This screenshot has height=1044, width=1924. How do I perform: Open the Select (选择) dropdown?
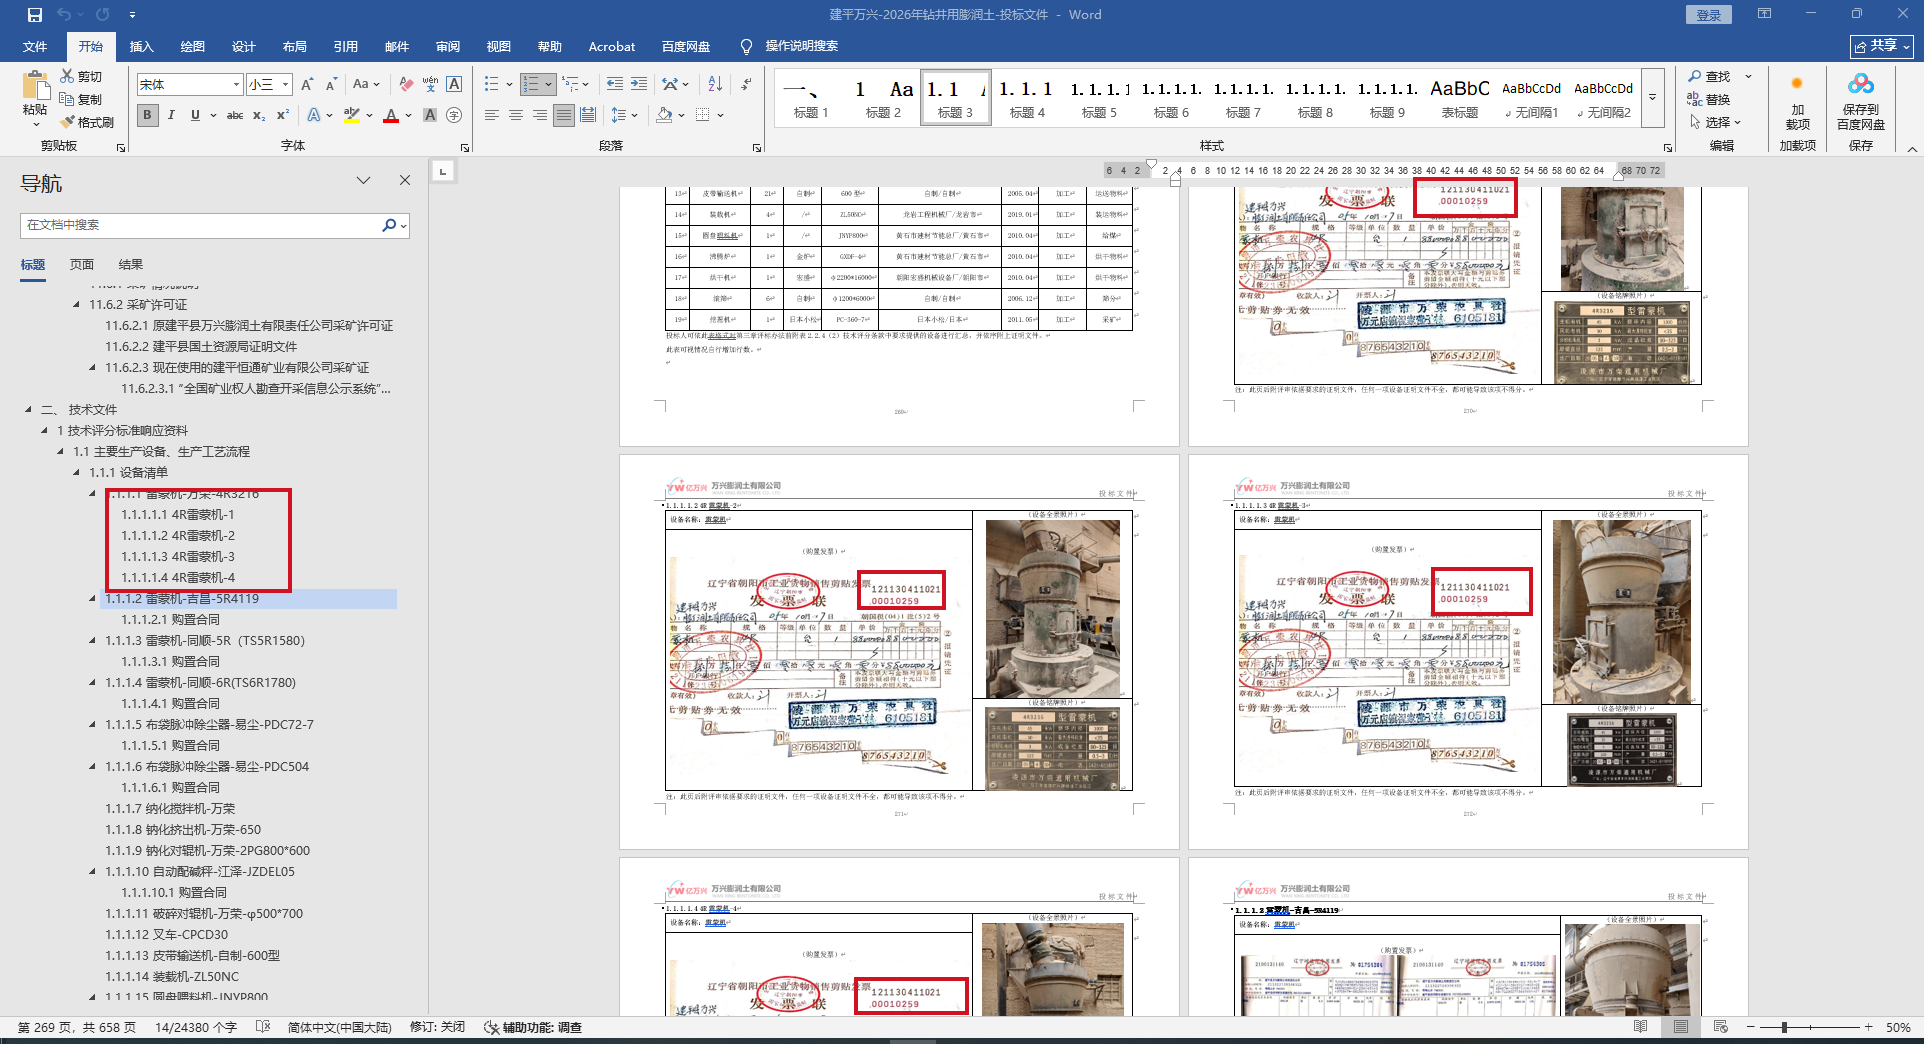[x=1716, y=122]
